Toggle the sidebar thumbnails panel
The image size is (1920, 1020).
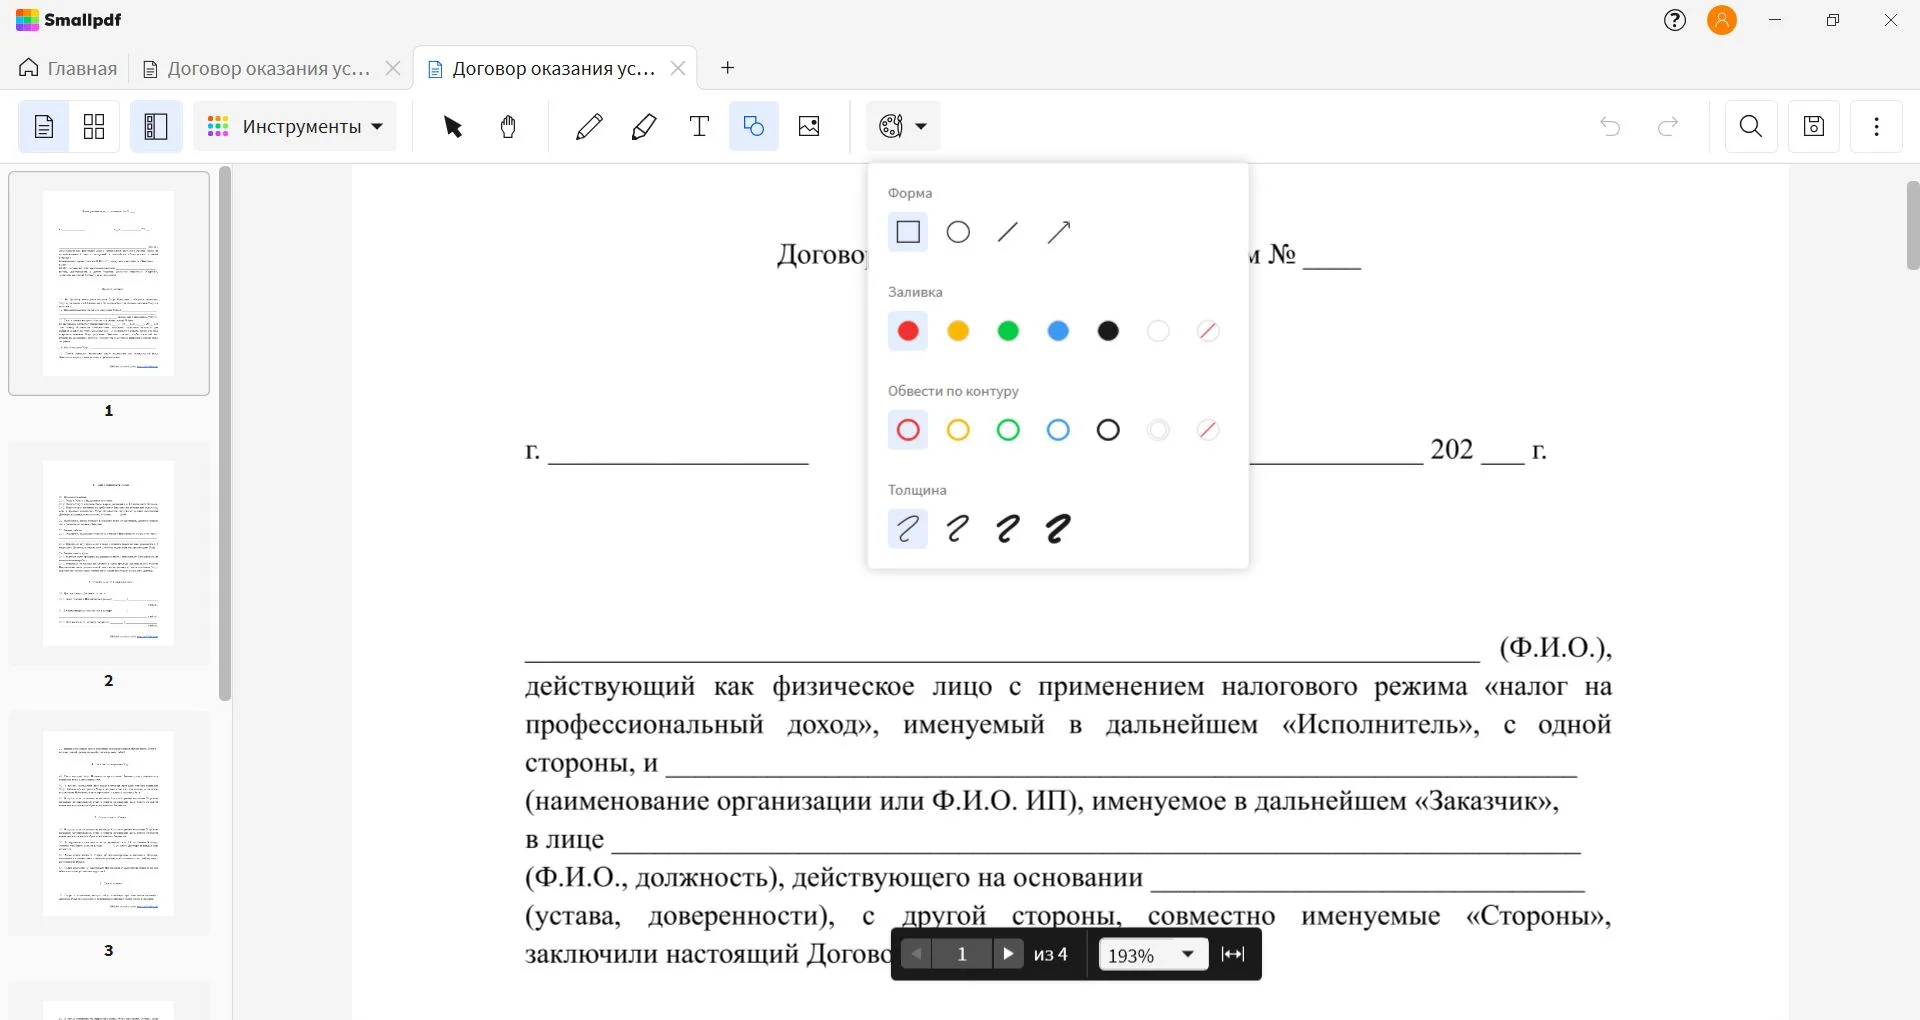[156, 126]
